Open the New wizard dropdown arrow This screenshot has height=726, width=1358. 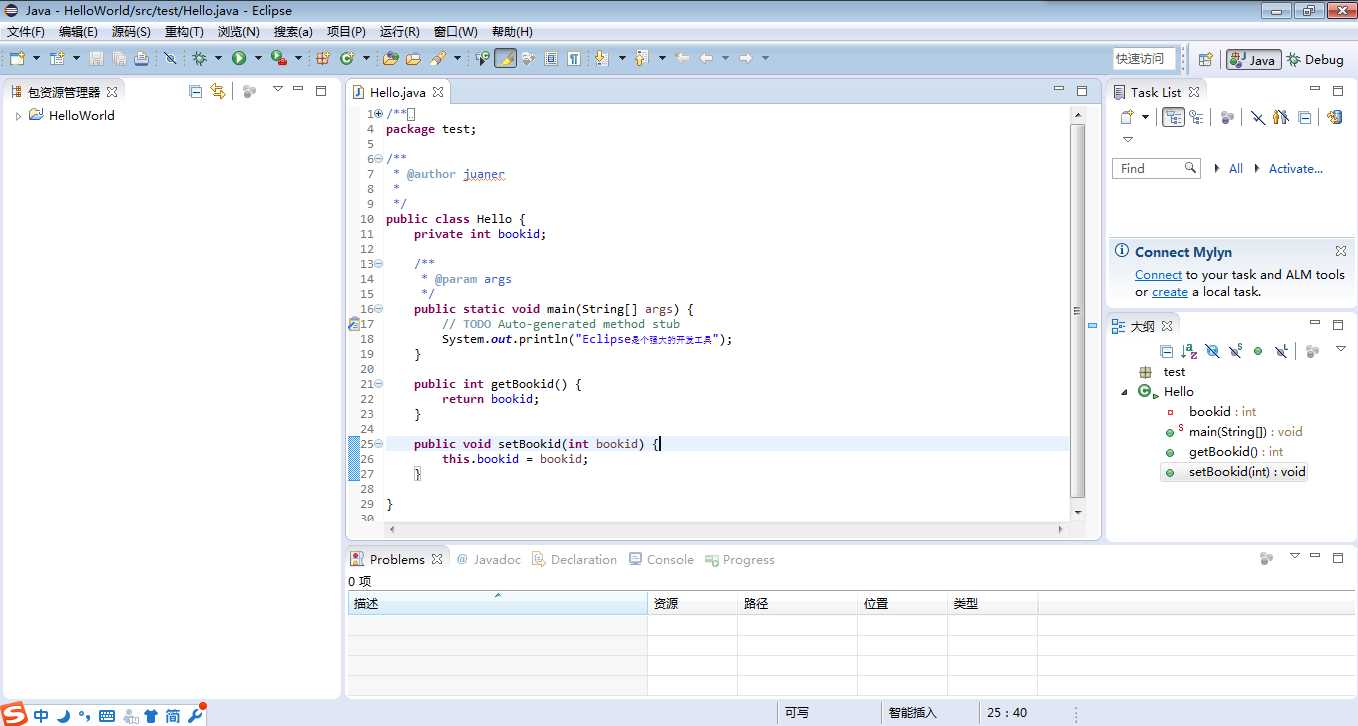pos(34,58)
